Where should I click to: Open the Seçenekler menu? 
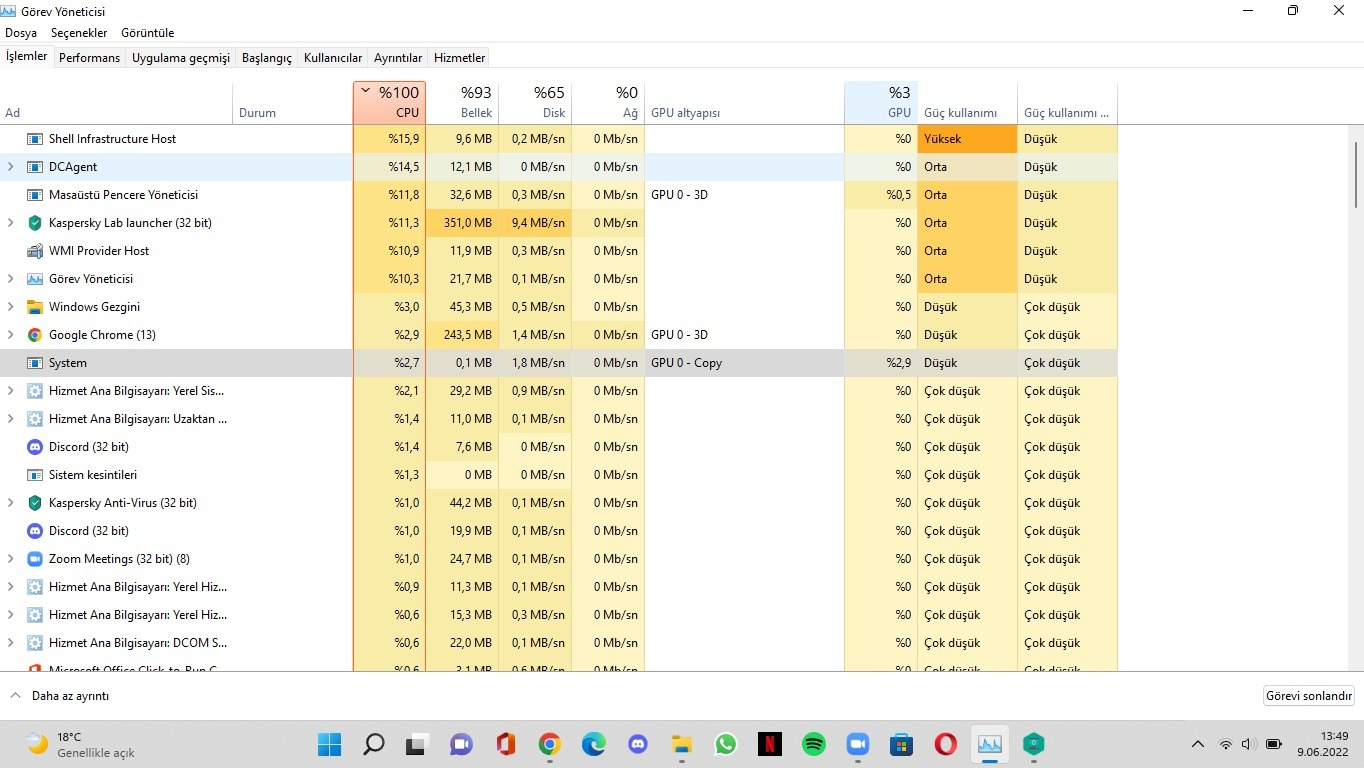click(79, 33)
